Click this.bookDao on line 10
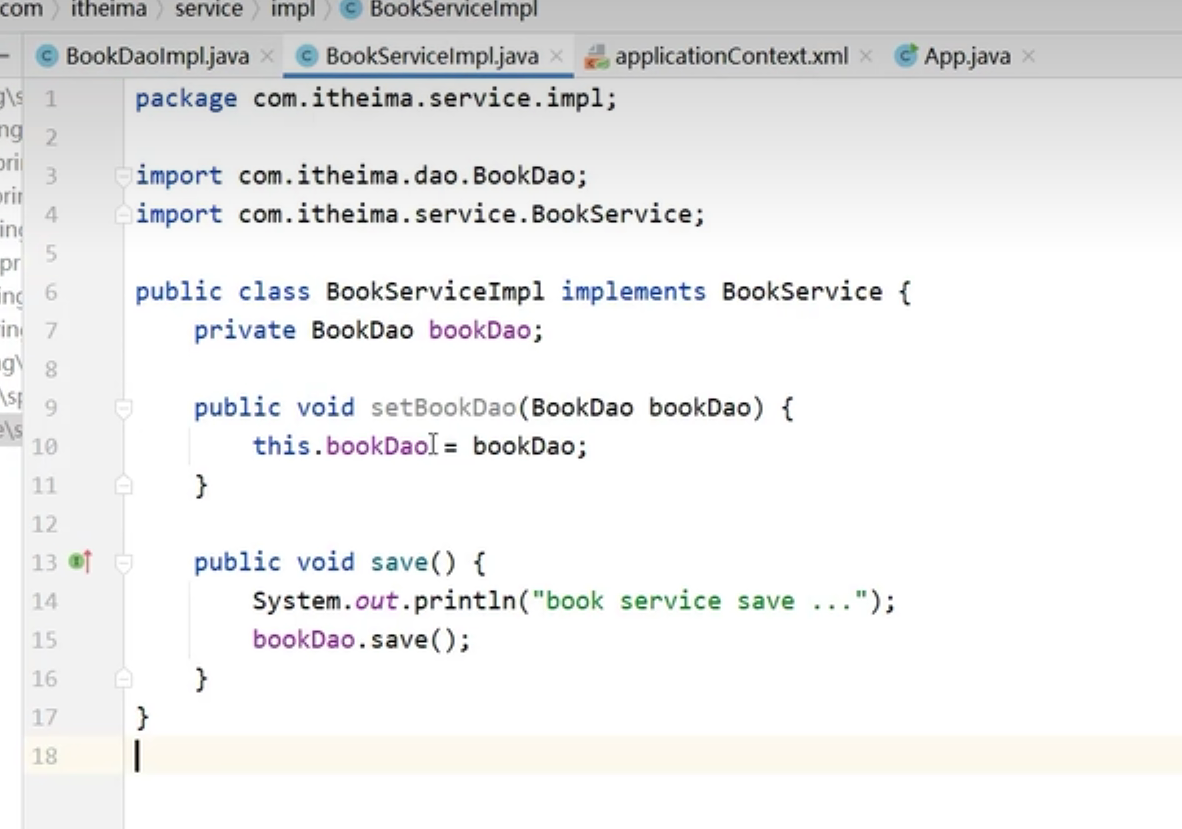This screenshot has height=829, width=1182. coord(341,446)
